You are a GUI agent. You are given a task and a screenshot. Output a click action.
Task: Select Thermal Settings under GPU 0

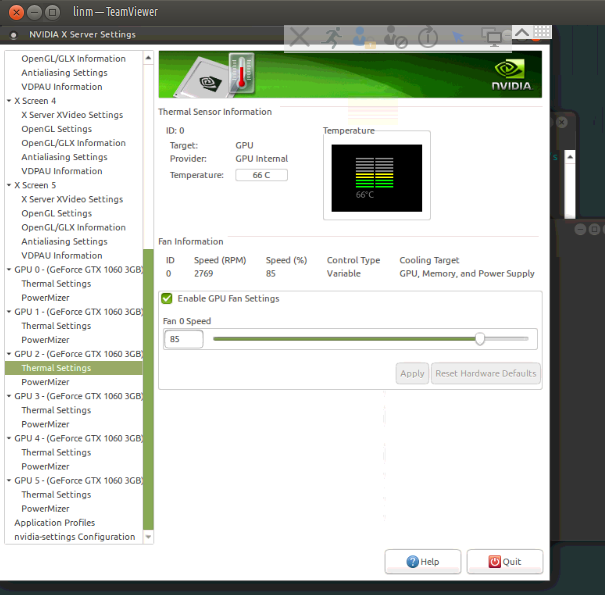[56, 284]
